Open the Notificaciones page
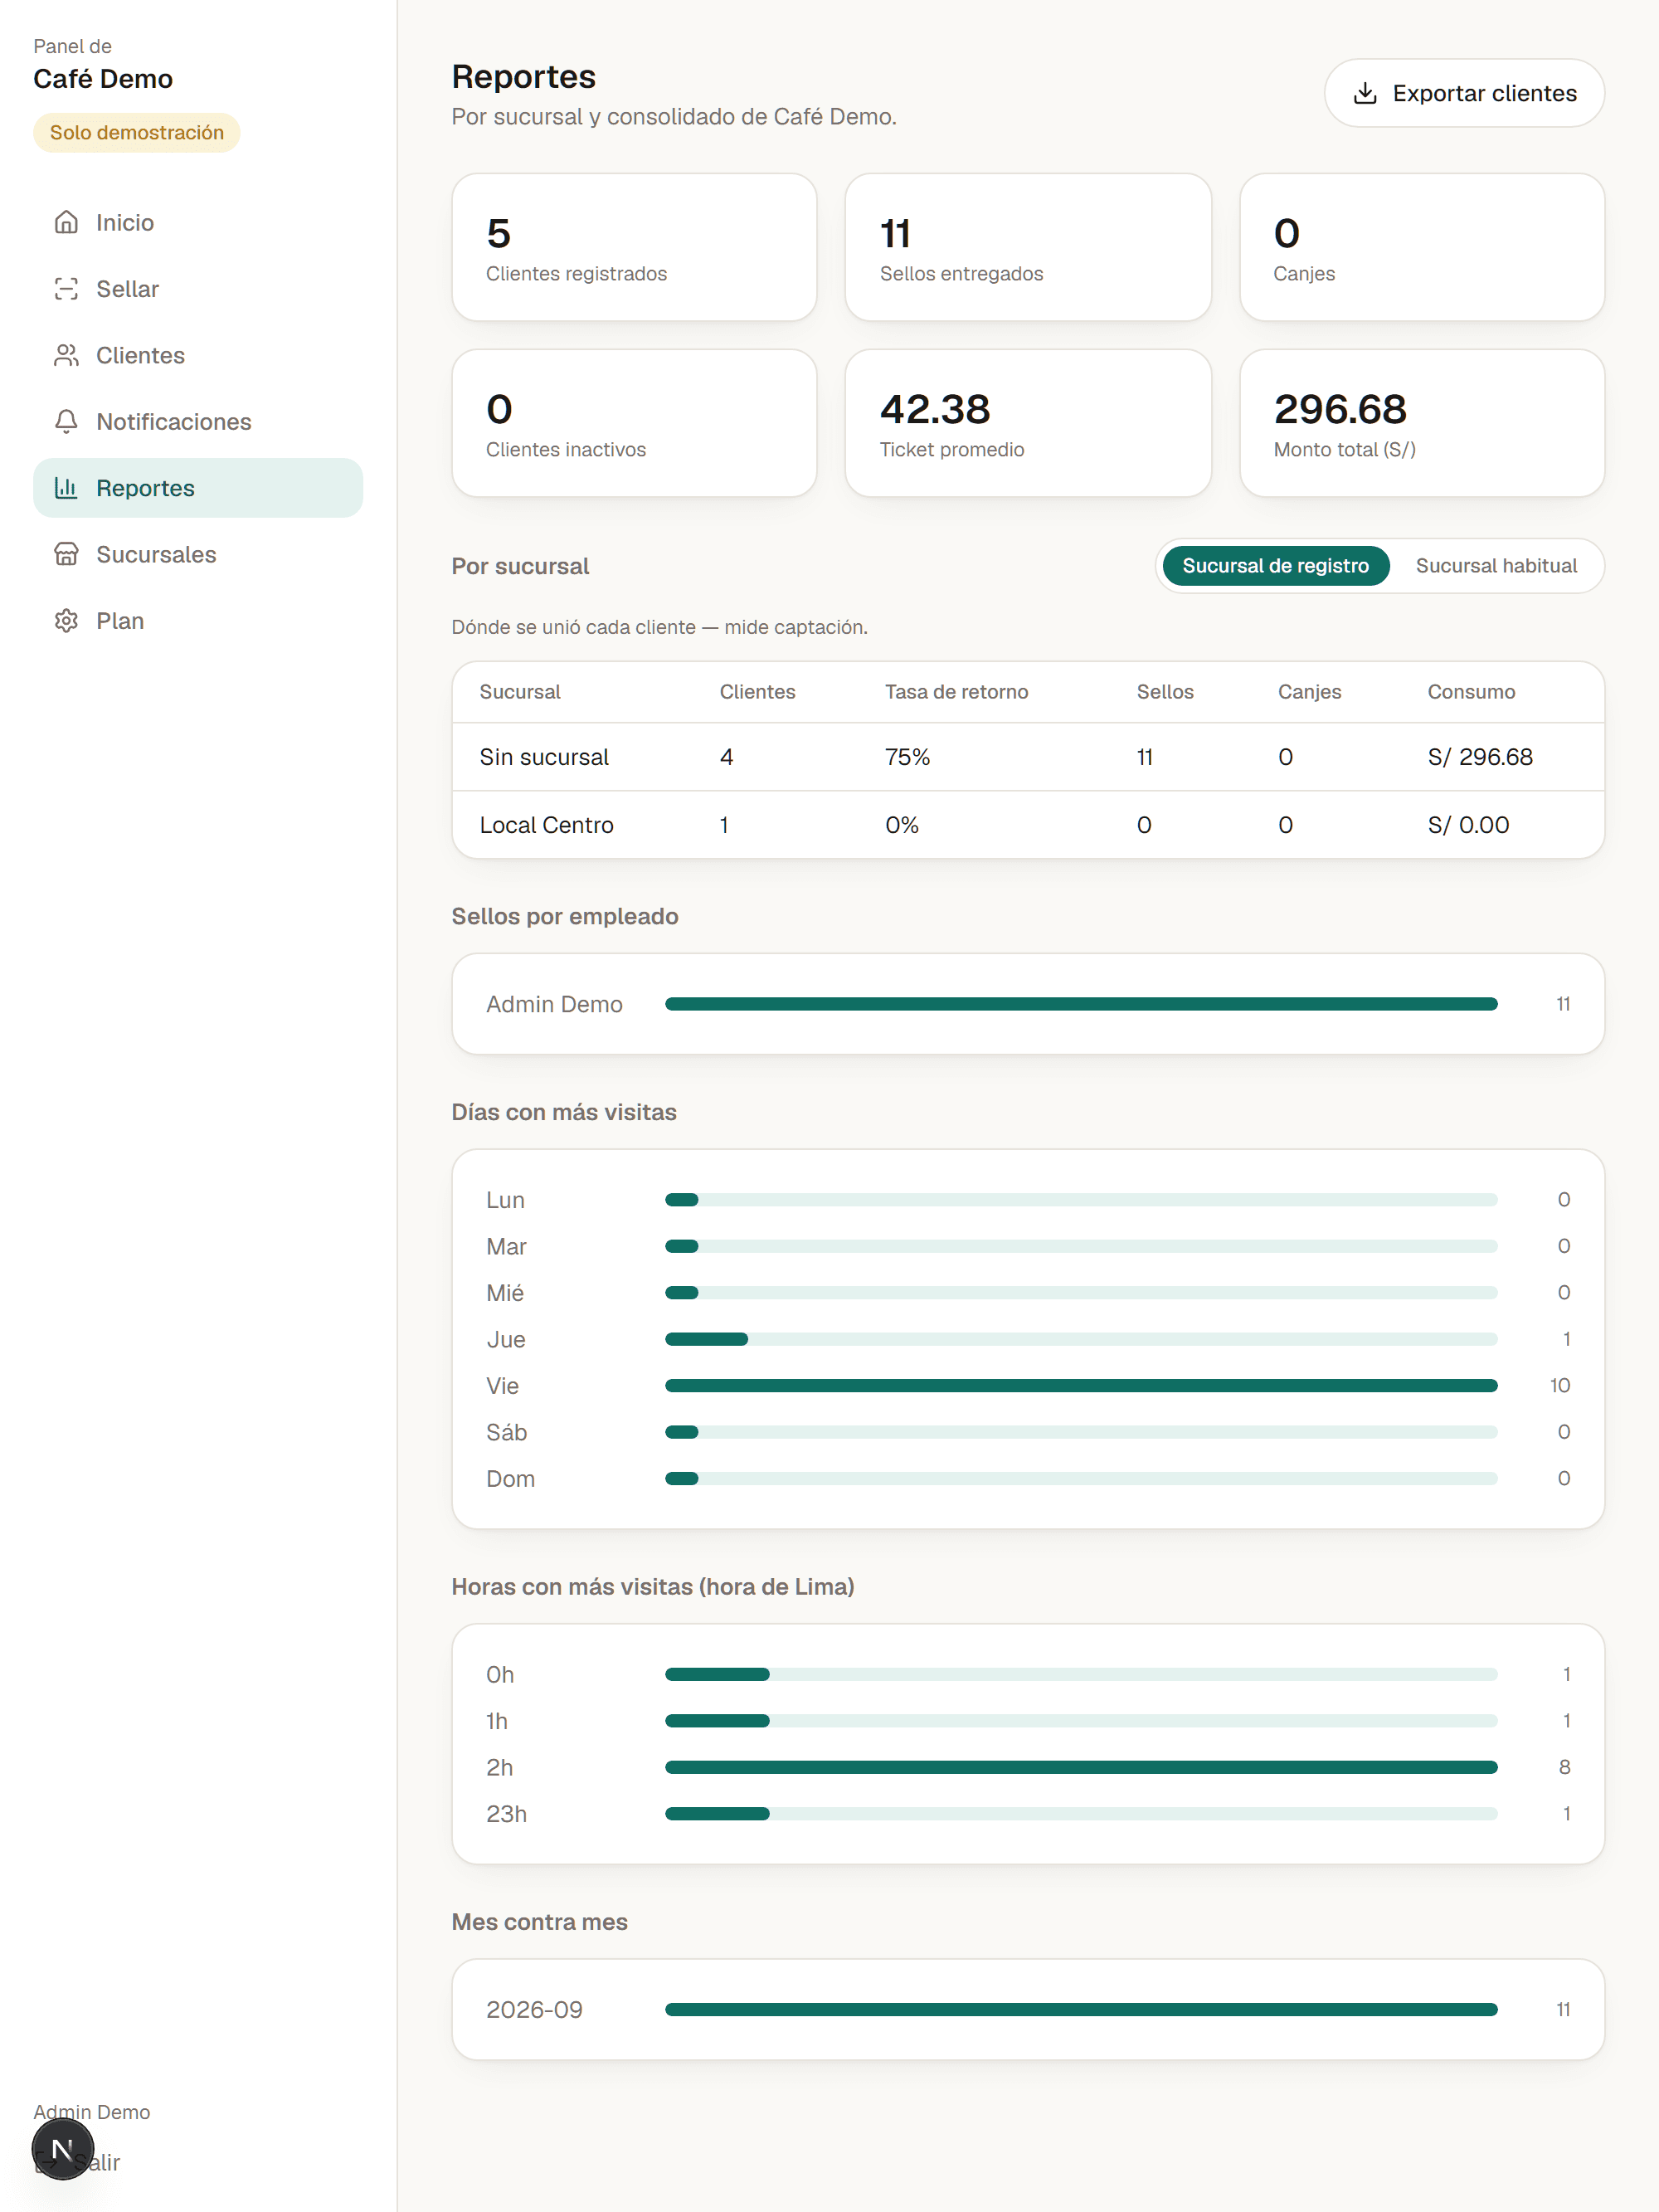This screenshot has width=1659, height=2212. (198, 422)
